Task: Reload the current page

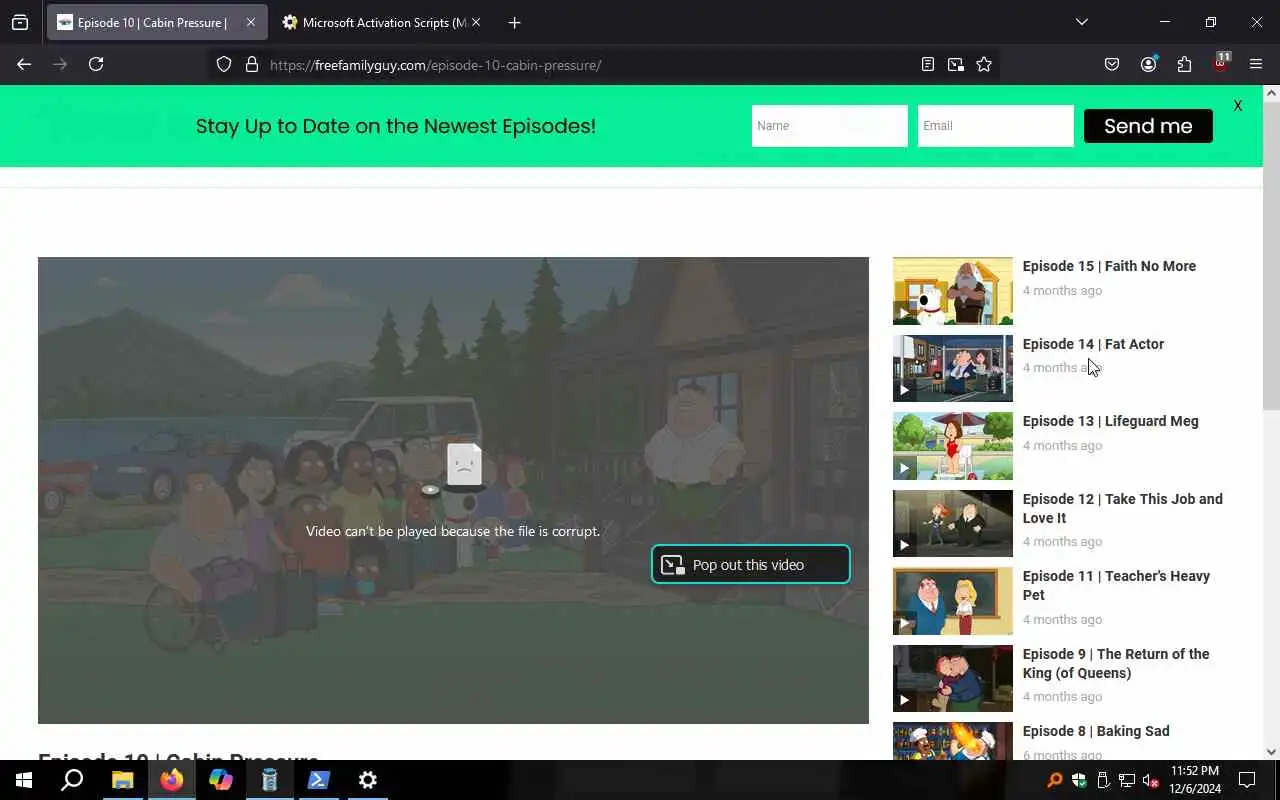Action: coord(96,64)
